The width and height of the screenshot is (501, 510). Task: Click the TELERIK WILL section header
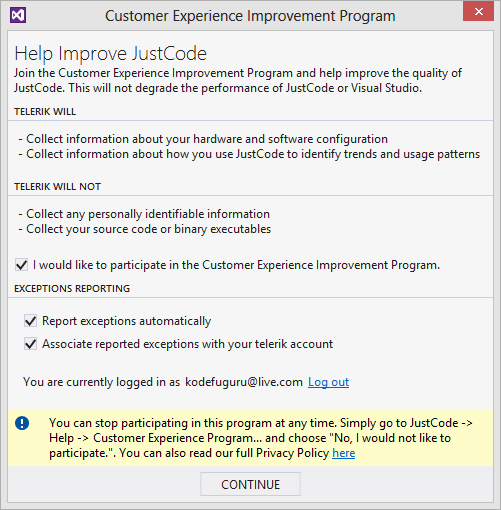click(x=45, y=112)
